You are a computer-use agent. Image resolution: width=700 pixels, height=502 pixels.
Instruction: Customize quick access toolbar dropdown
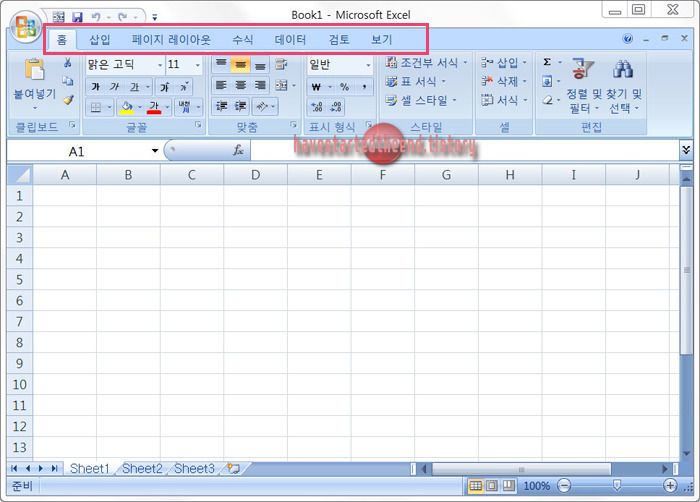click(154, 18)
